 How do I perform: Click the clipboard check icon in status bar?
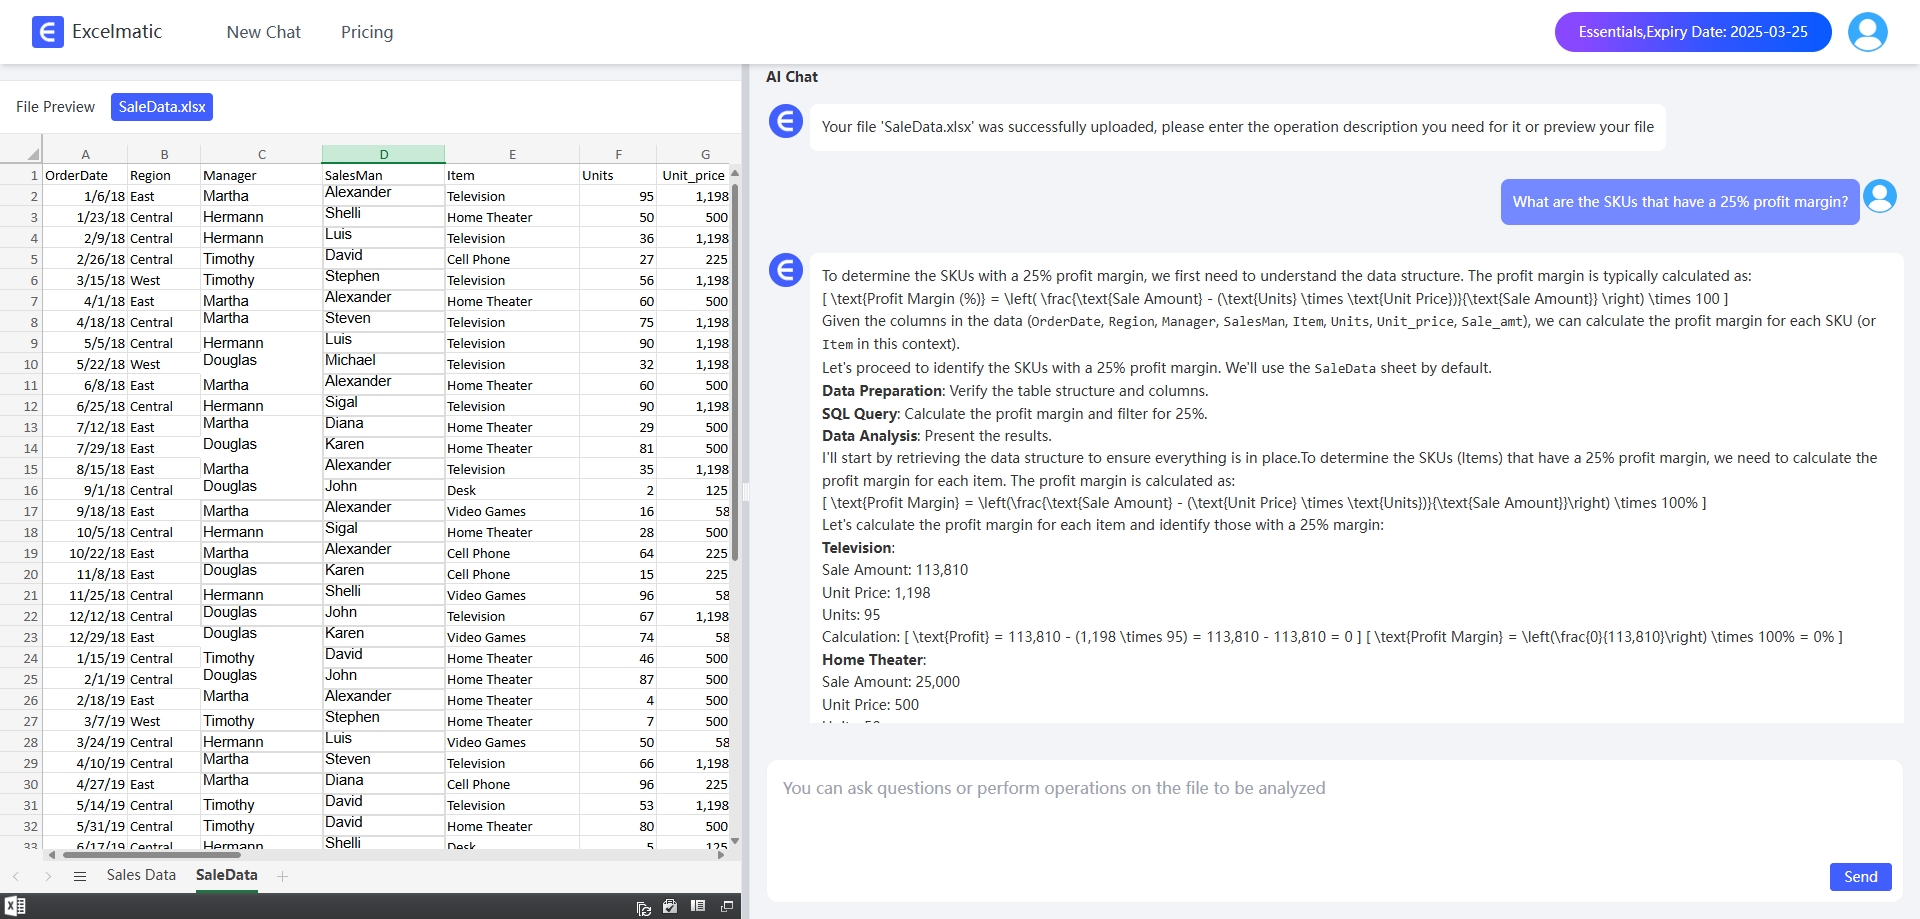pos(670,906)
